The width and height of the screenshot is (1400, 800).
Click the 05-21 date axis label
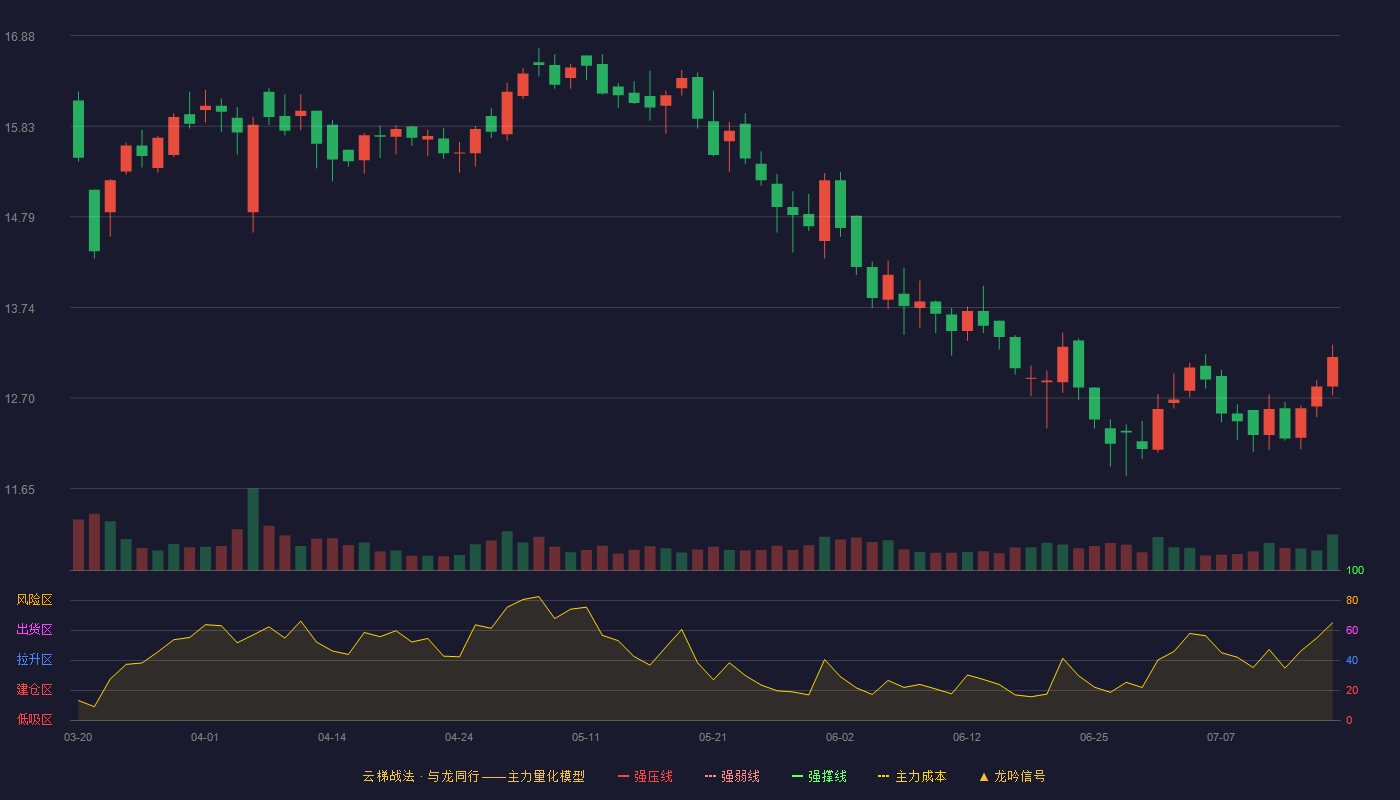tap(713, 737)
